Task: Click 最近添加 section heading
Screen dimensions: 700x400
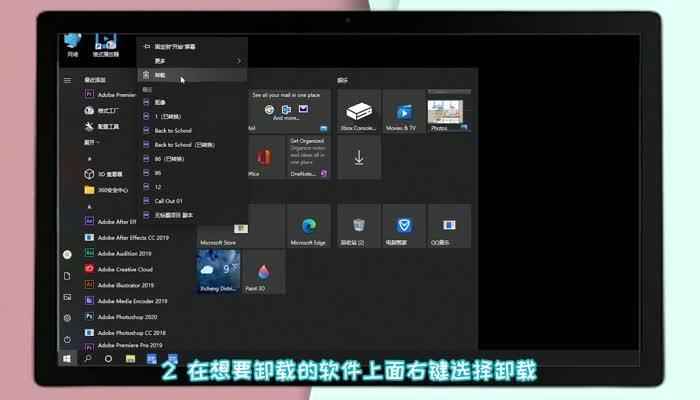Action: (x=95, y=80)
